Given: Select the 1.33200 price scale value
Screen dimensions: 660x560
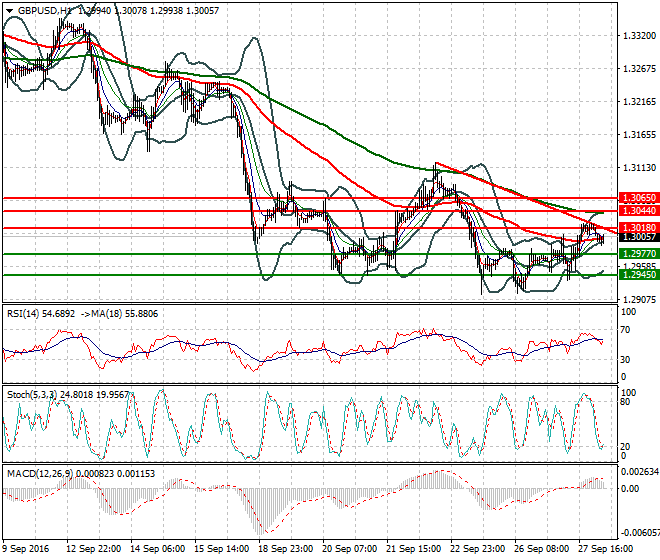Looking at the screenshot, I should click(x=639, y=36).
